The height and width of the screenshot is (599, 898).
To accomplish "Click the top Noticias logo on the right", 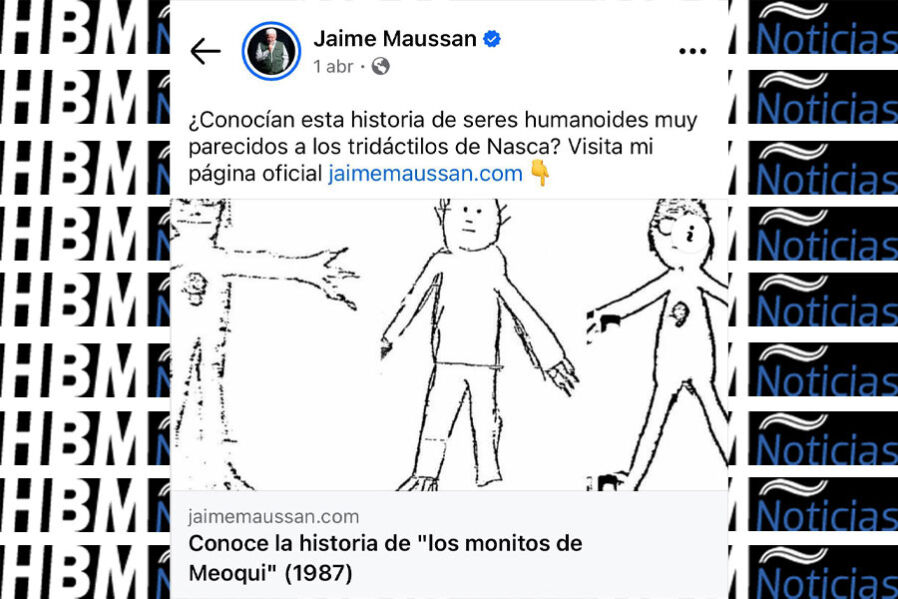I will pyautogui.click(x=826, y=29).
